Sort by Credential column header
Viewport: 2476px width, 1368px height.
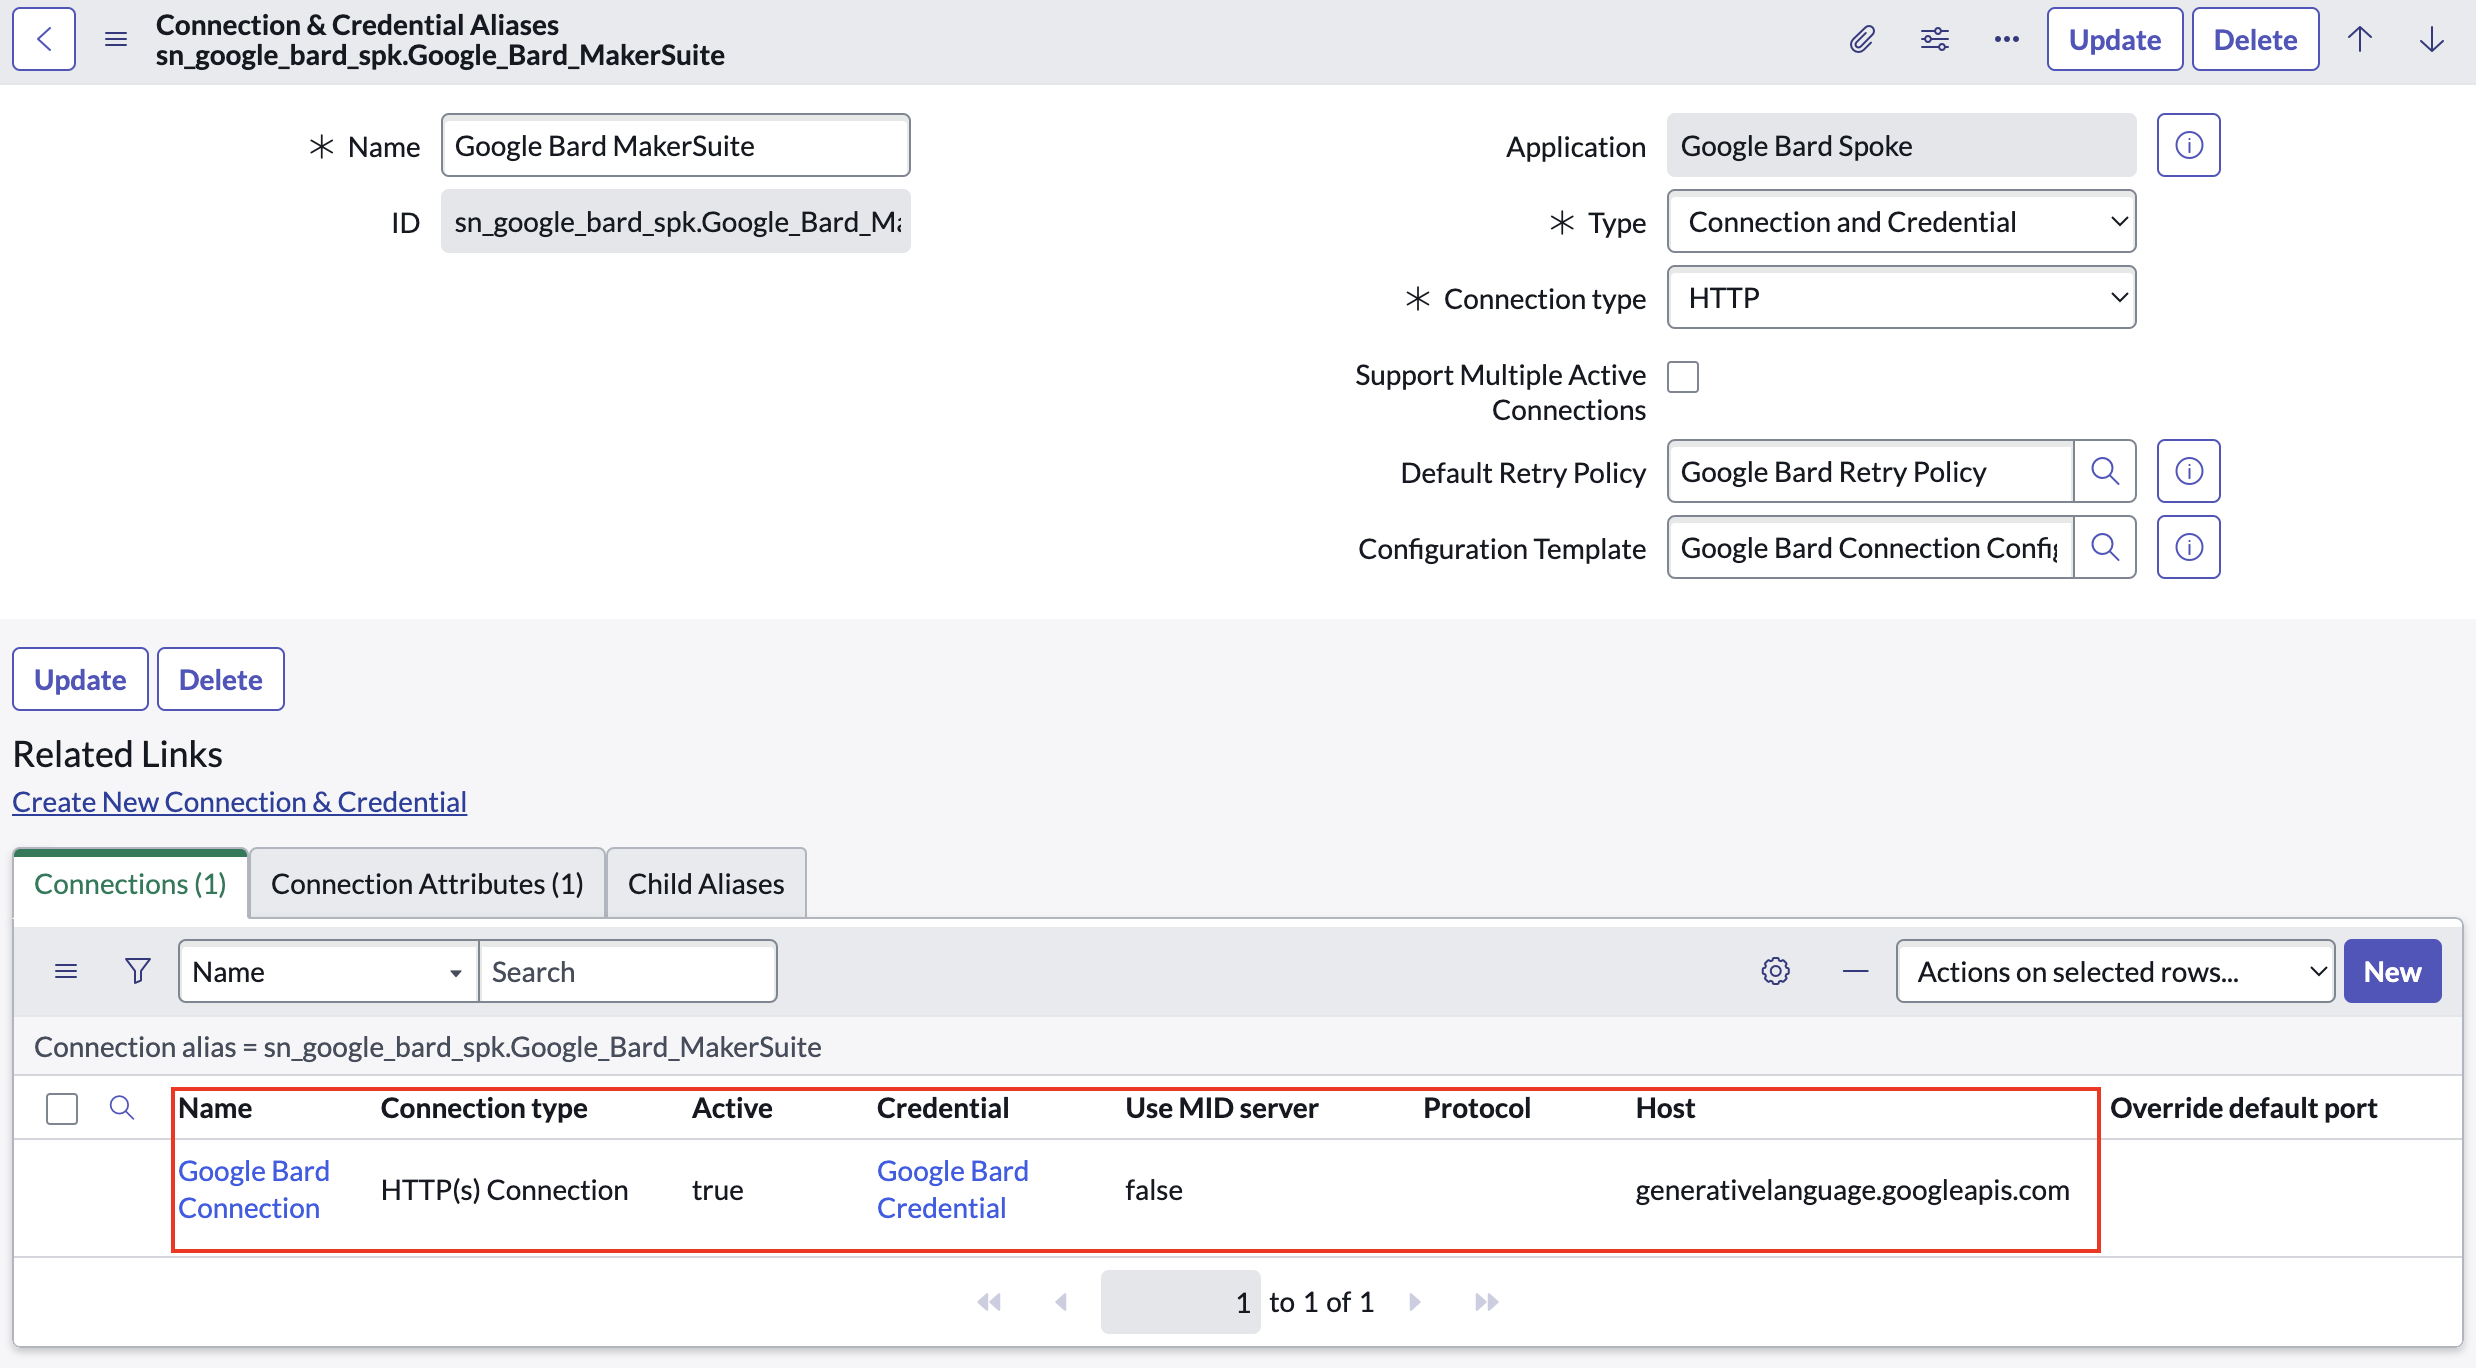(943, 1108)
